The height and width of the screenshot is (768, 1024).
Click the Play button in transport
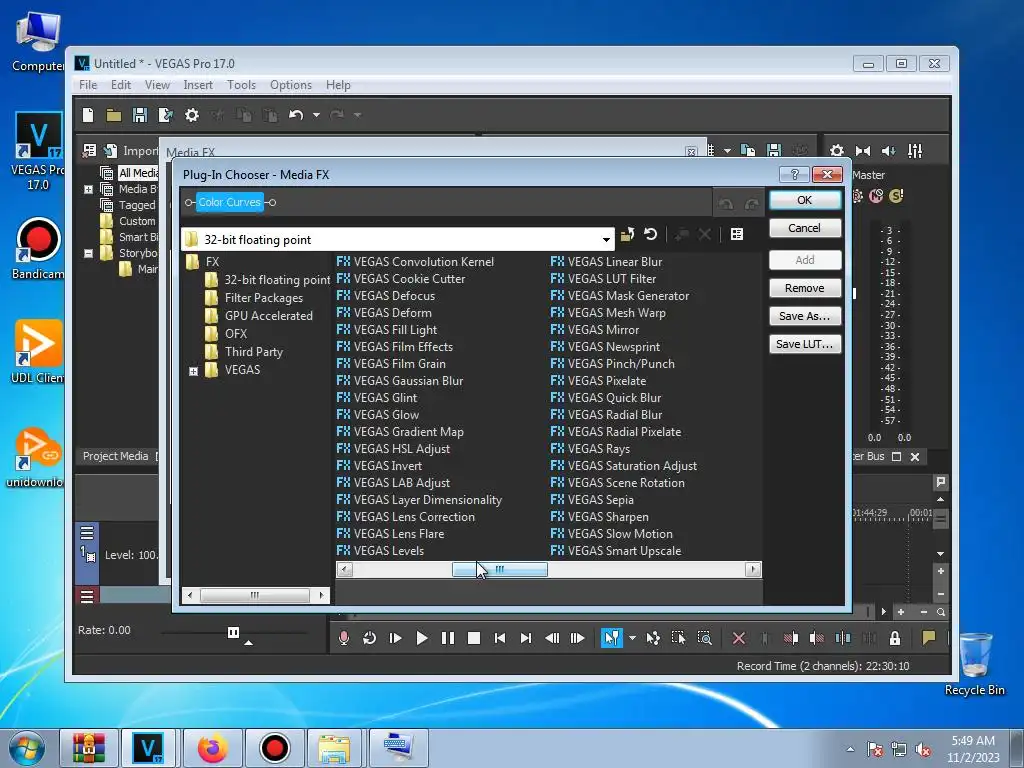(422, 638)
